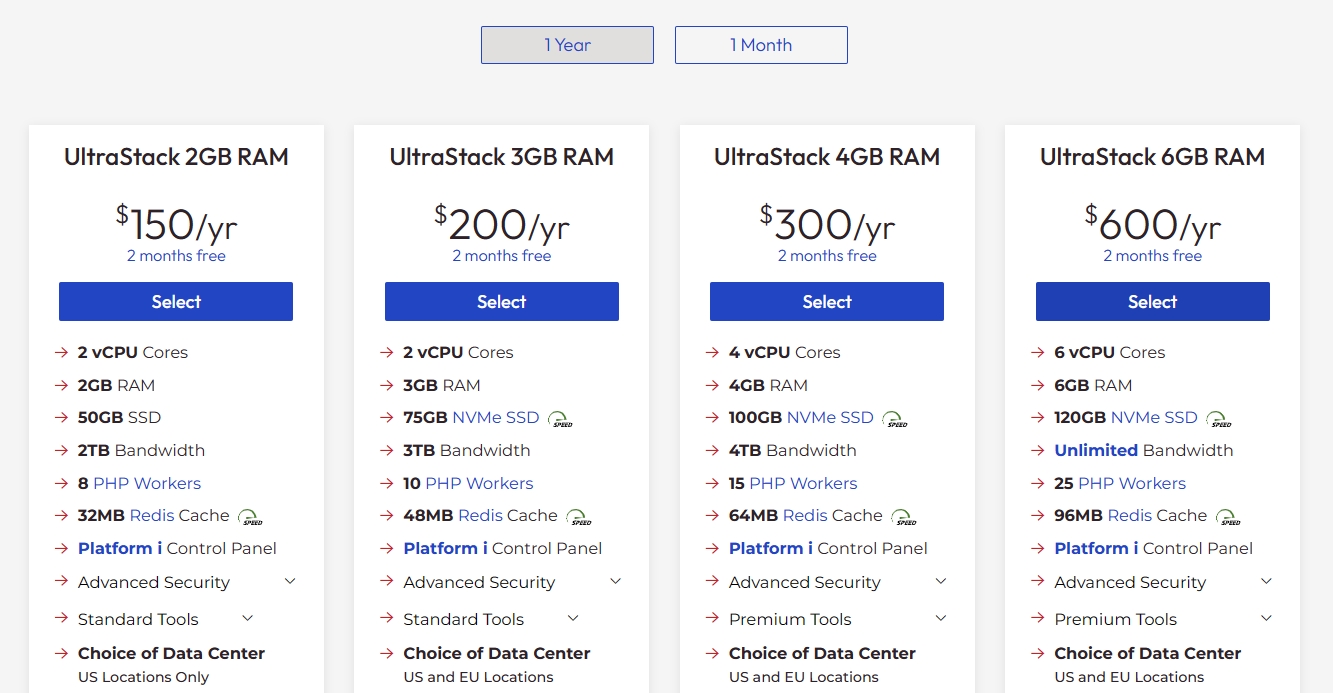The height and width of the screenshot is (693, 1333).
Task: Click speed icon next to 48MB Redis Cache
Action: coord(579,517)
